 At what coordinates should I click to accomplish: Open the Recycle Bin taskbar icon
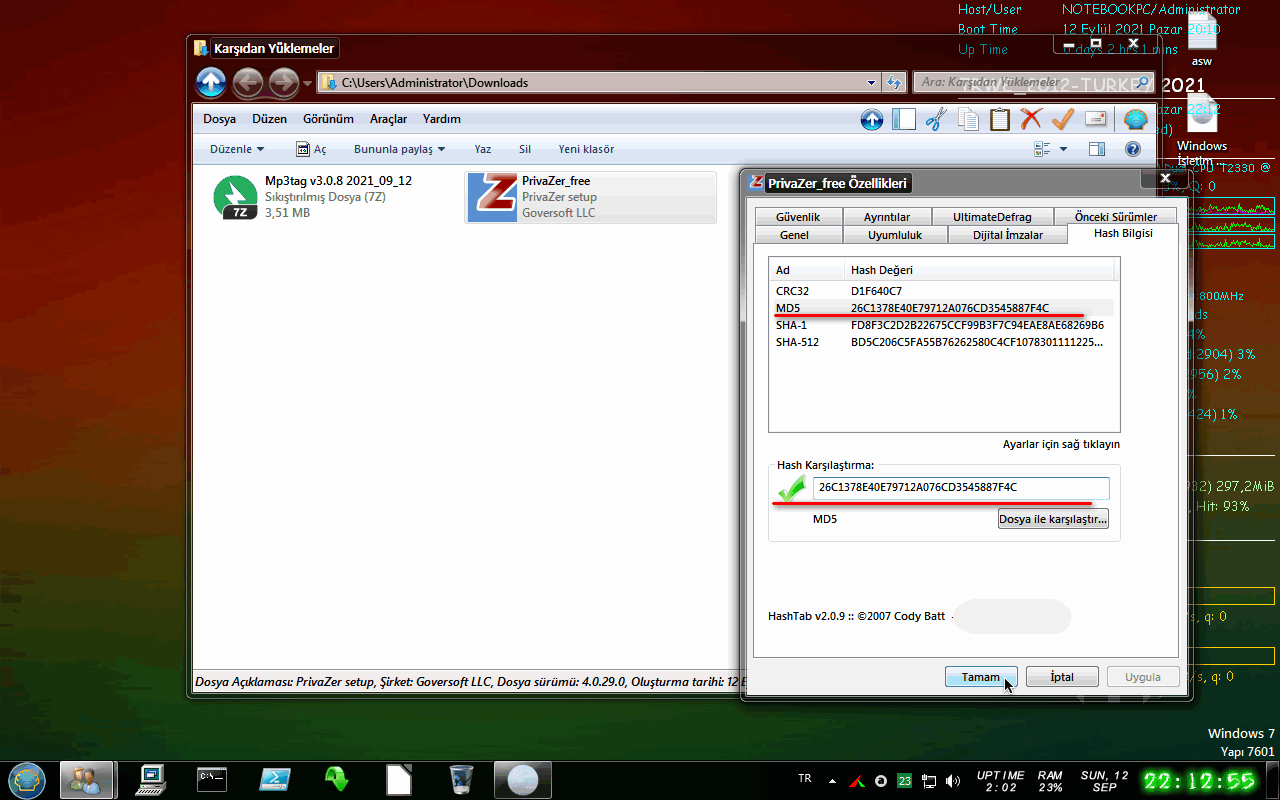[461, 779]
